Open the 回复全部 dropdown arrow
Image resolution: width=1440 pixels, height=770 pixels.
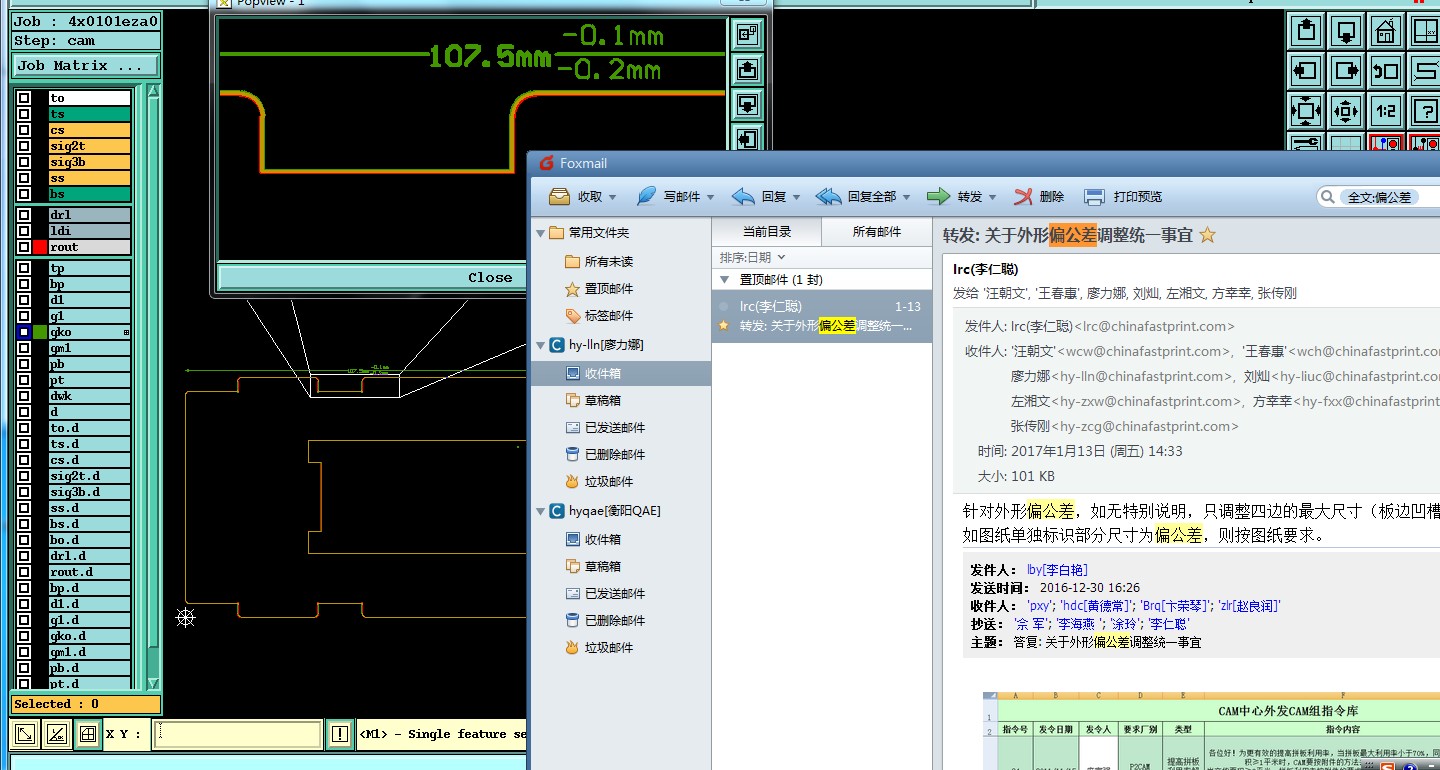(x=906, y=198)
